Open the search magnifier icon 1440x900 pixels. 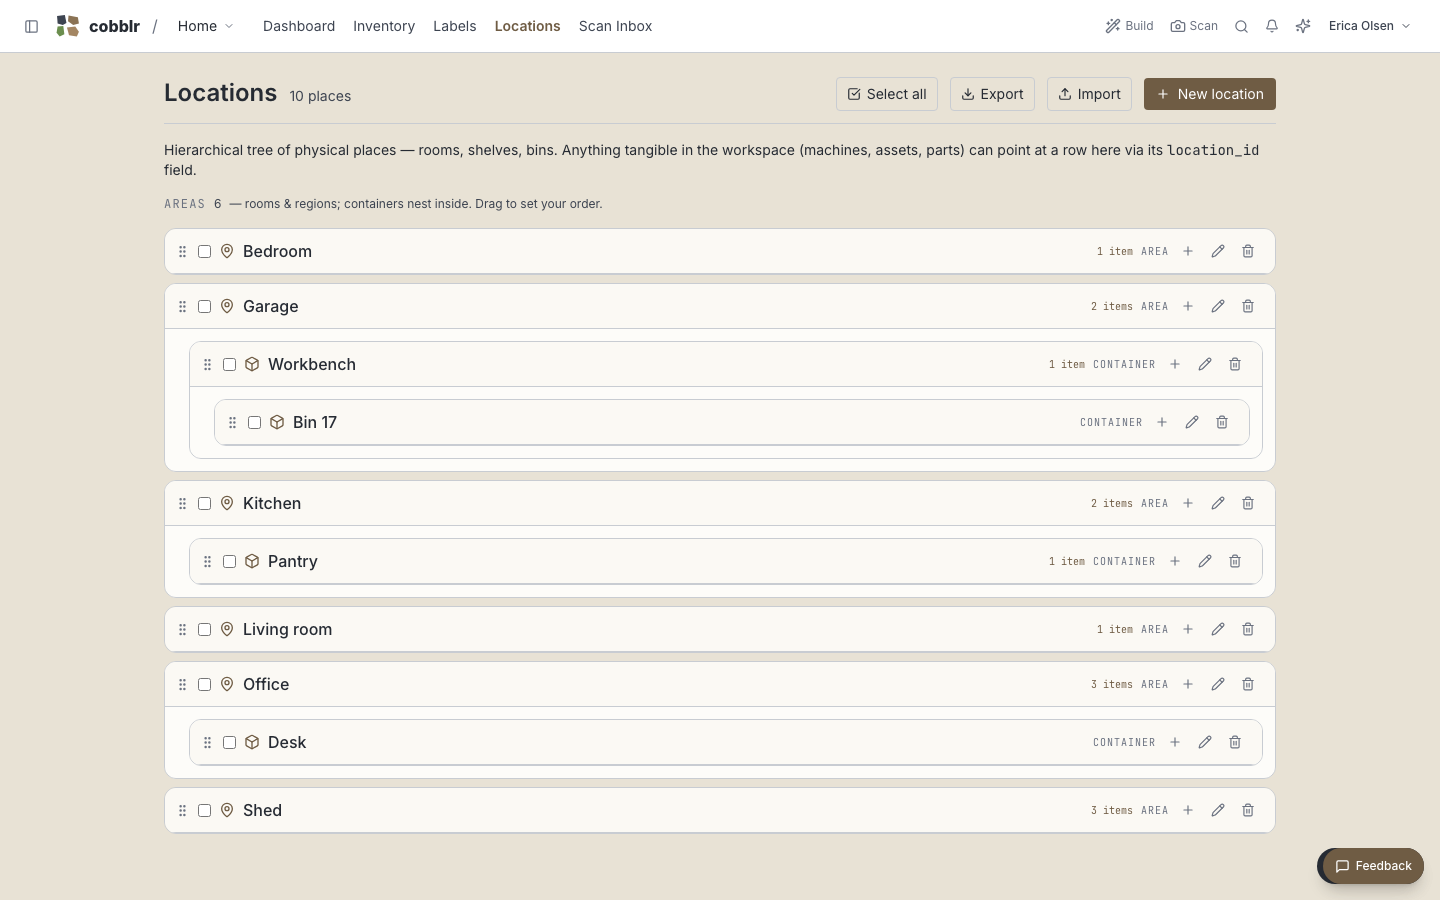(1241, 26)
